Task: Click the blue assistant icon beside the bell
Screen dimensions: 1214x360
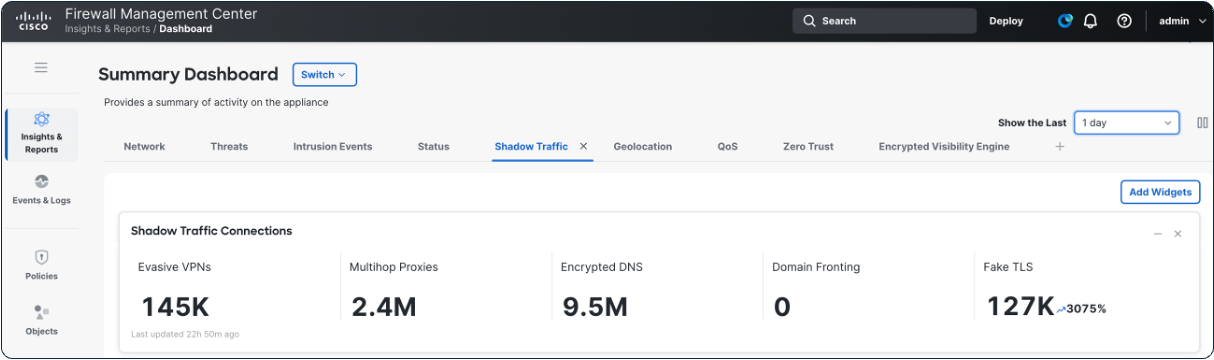Action: click(1065, 21)
